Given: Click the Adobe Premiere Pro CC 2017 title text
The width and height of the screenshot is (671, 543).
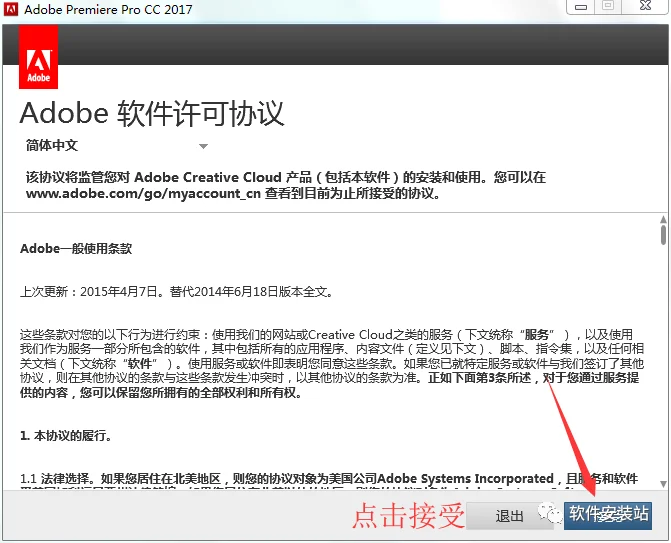Looking at the screenshot, I should pyautogui.click(x=108, y=9).
